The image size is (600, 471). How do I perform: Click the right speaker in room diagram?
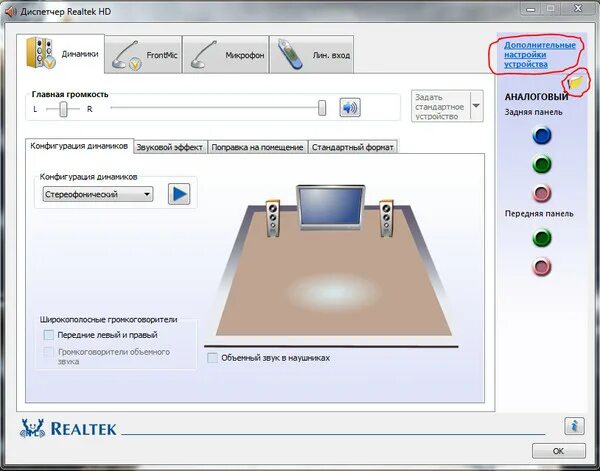(386, 218)
